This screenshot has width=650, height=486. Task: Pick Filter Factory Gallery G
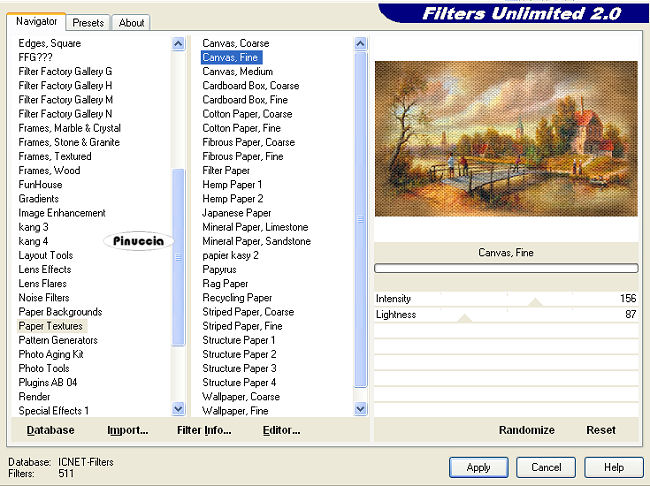coord(65,71)
